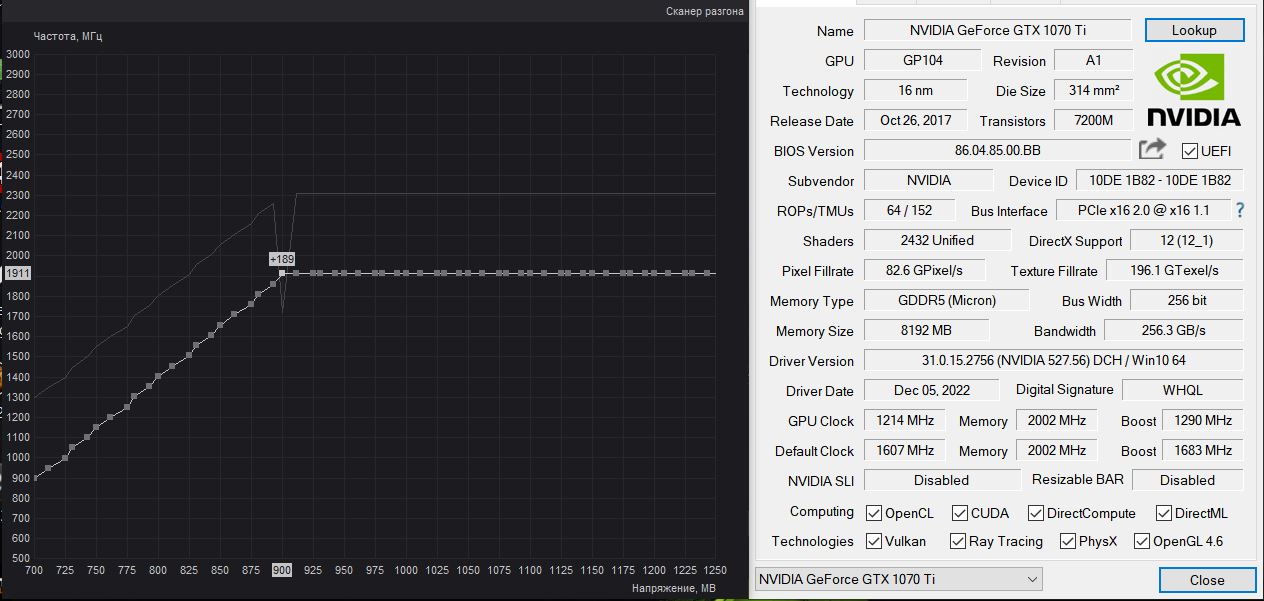Toggle the CUDA checkbox
The width and height of the screenshot is (1264, 601).
click(x=960, y=513)
